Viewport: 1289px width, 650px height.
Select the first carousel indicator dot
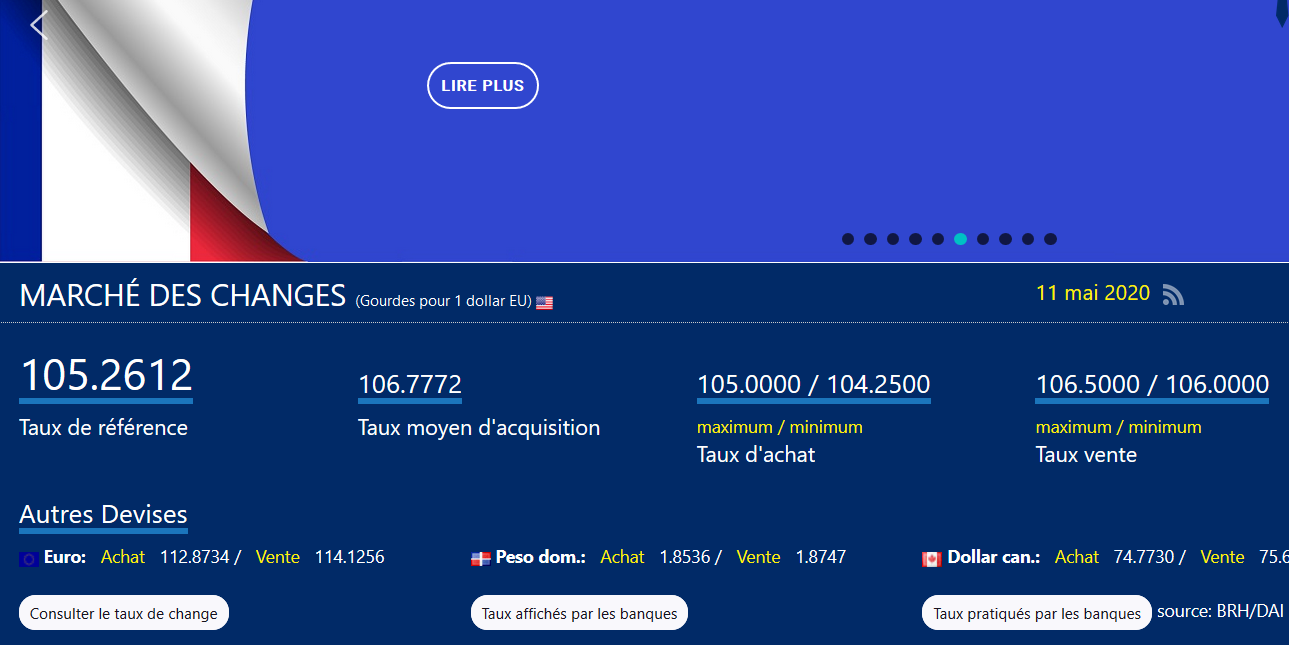tap(848, 239)
